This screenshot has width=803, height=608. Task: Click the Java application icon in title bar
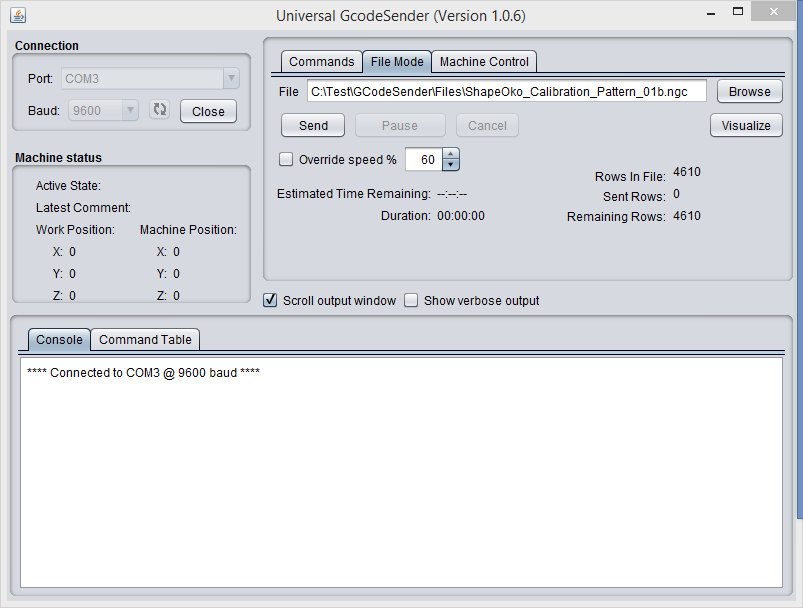tap(18, 15)
